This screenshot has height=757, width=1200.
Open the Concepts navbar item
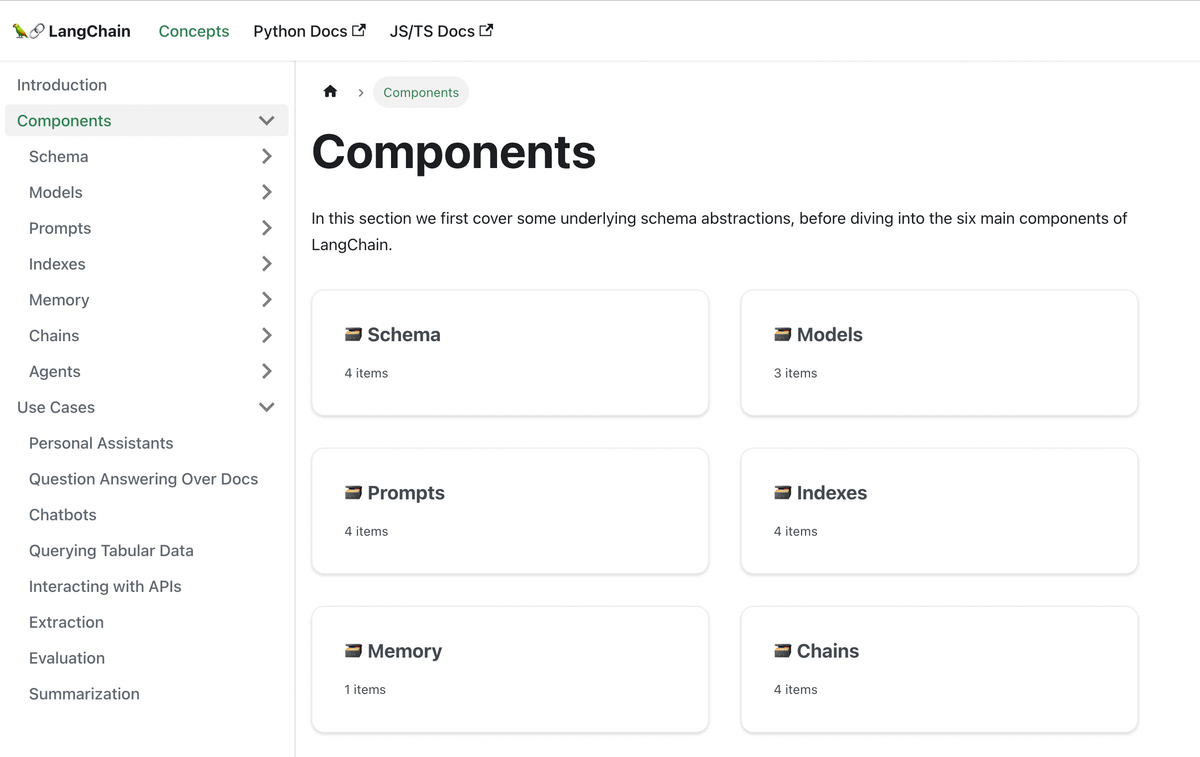194,31
